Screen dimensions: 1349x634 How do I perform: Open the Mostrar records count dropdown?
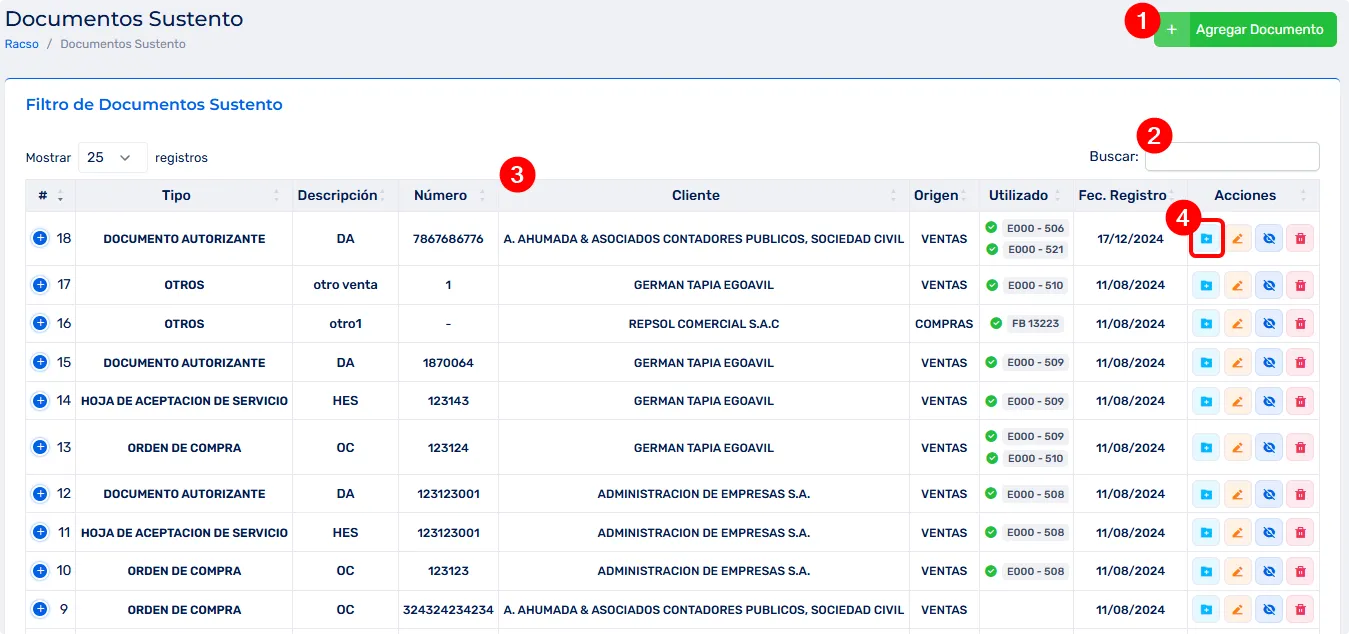click(112, 158)
